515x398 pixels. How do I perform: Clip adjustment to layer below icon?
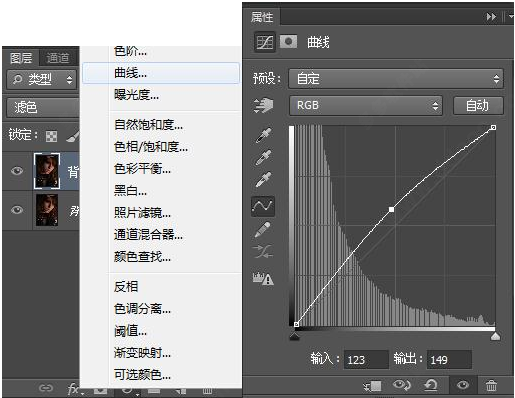point(372,386)
